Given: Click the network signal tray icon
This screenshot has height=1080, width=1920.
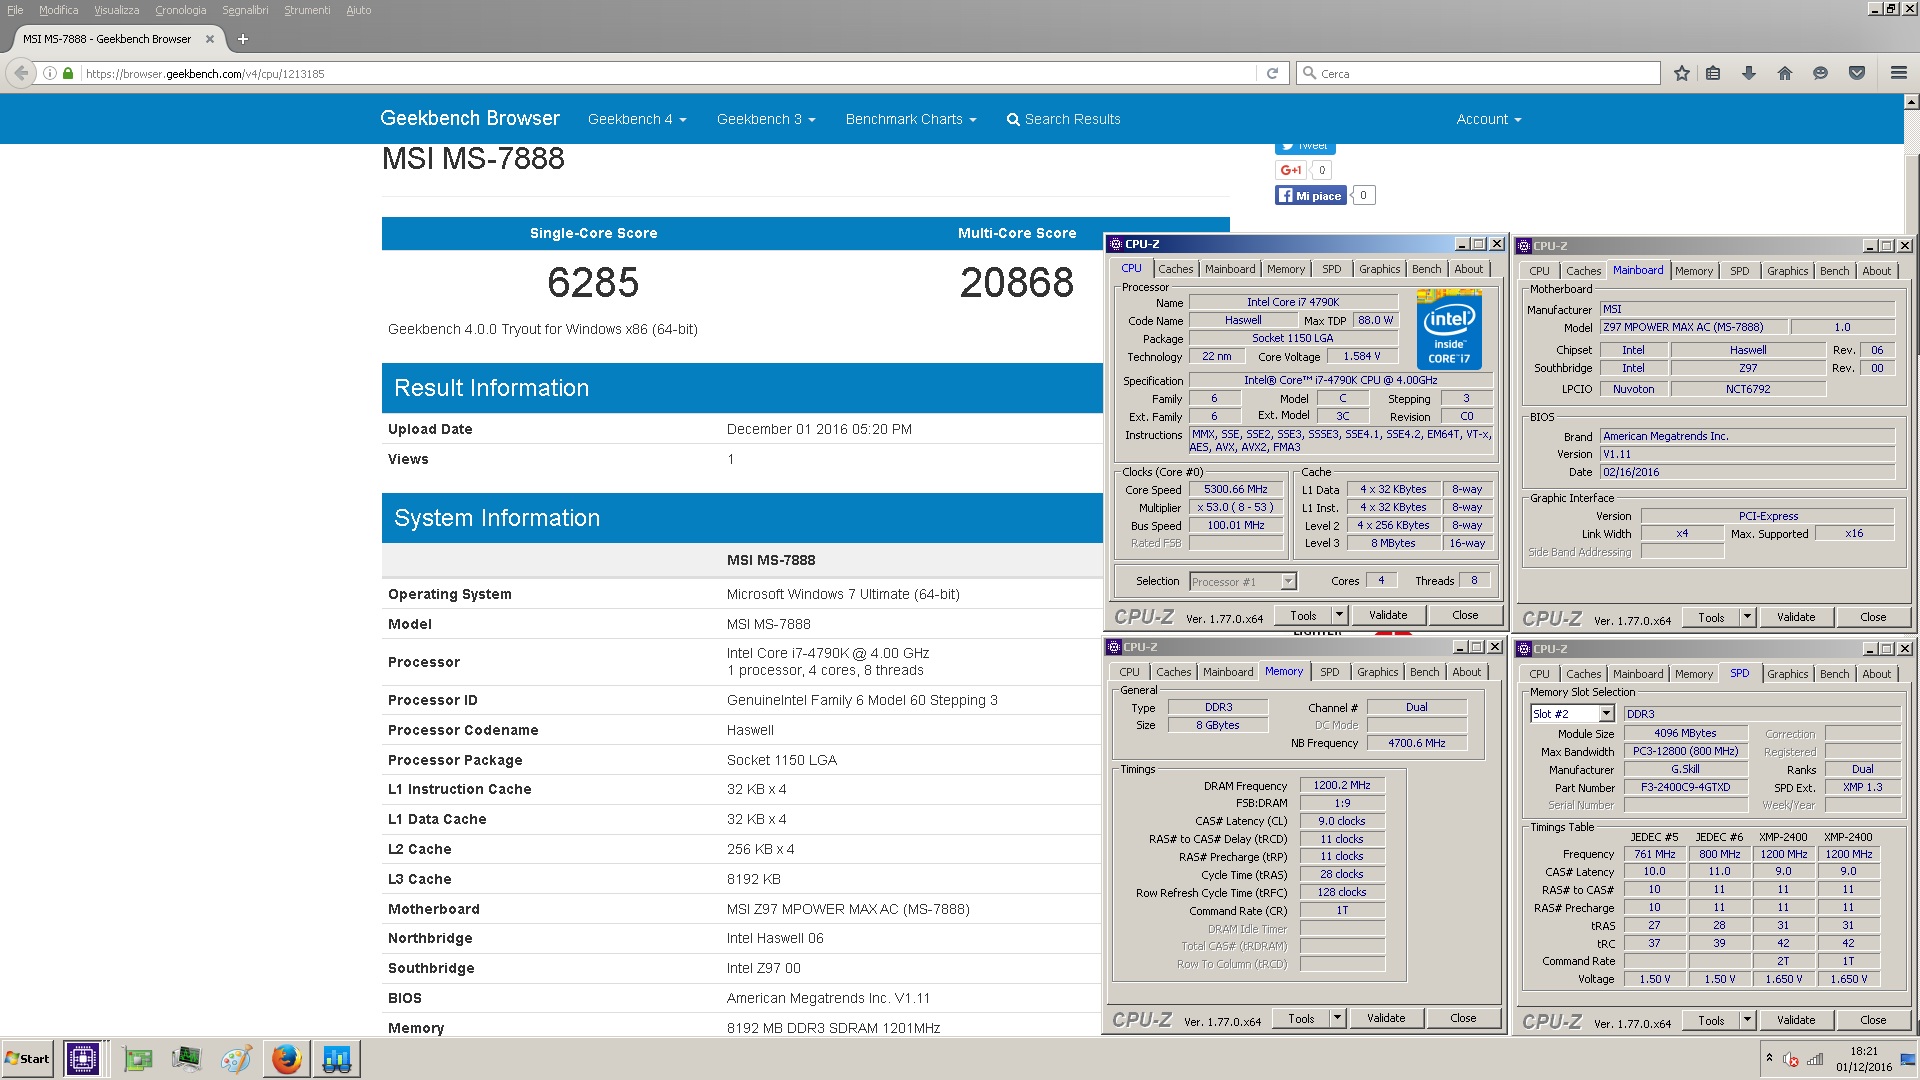Looking at the screenshot, I should coord(1815,1059).
